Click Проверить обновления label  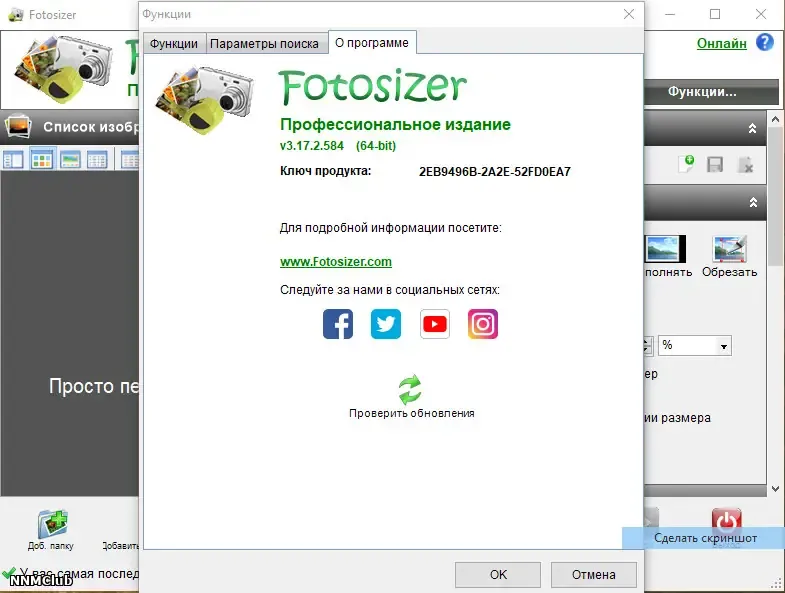point(412,413)
